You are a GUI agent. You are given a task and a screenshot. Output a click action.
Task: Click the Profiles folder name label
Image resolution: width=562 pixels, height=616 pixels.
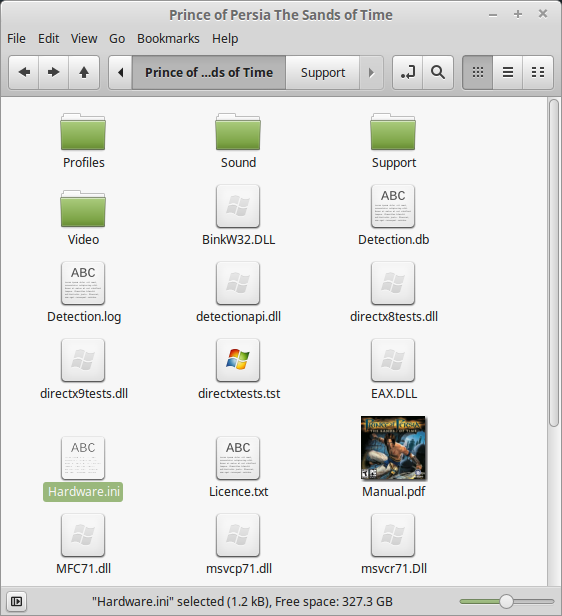[x=84, y=163]
